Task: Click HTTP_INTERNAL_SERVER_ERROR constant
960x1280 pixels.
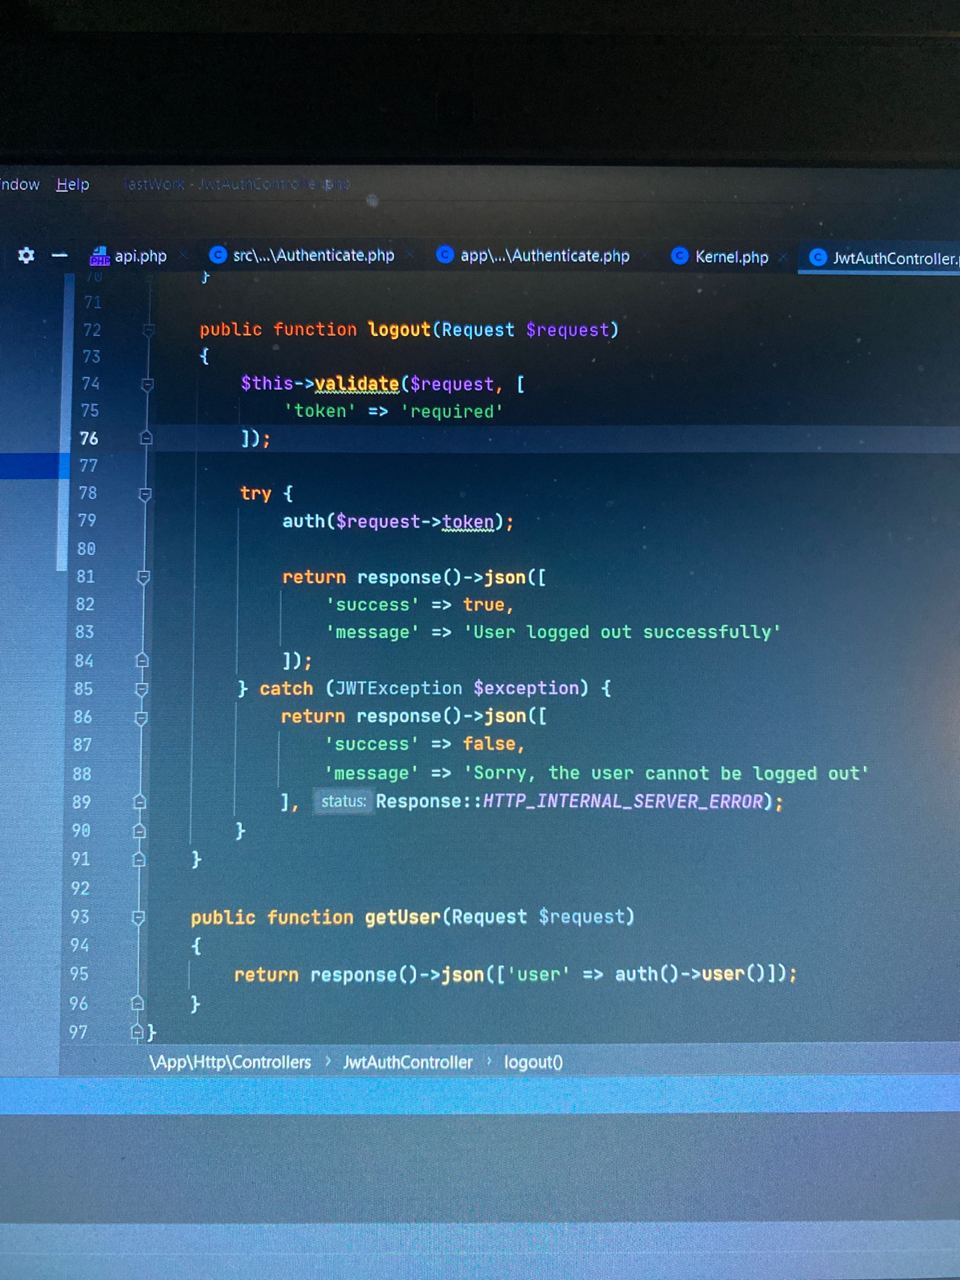Action: pos(623,801)
